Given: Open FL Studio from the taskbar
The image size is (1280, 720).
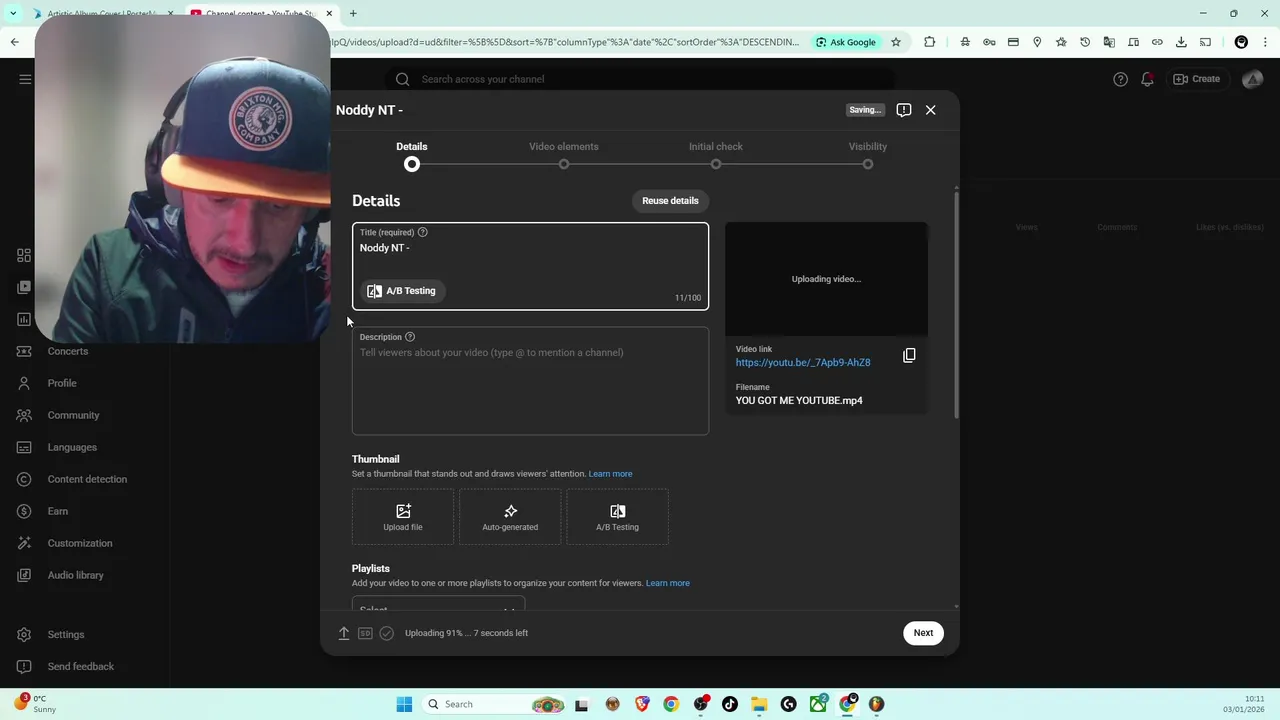Looking at the screenshot, I should 877,704.
